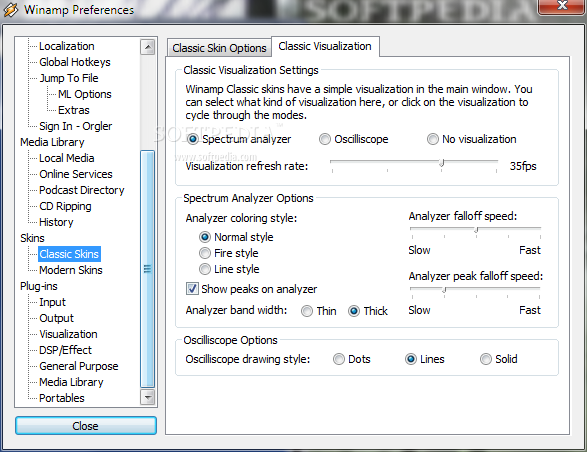The width and height of the screenshot is (587, 452).
Task: Switch to the Classic Visualization tab
Action: [x=325, y=46]
